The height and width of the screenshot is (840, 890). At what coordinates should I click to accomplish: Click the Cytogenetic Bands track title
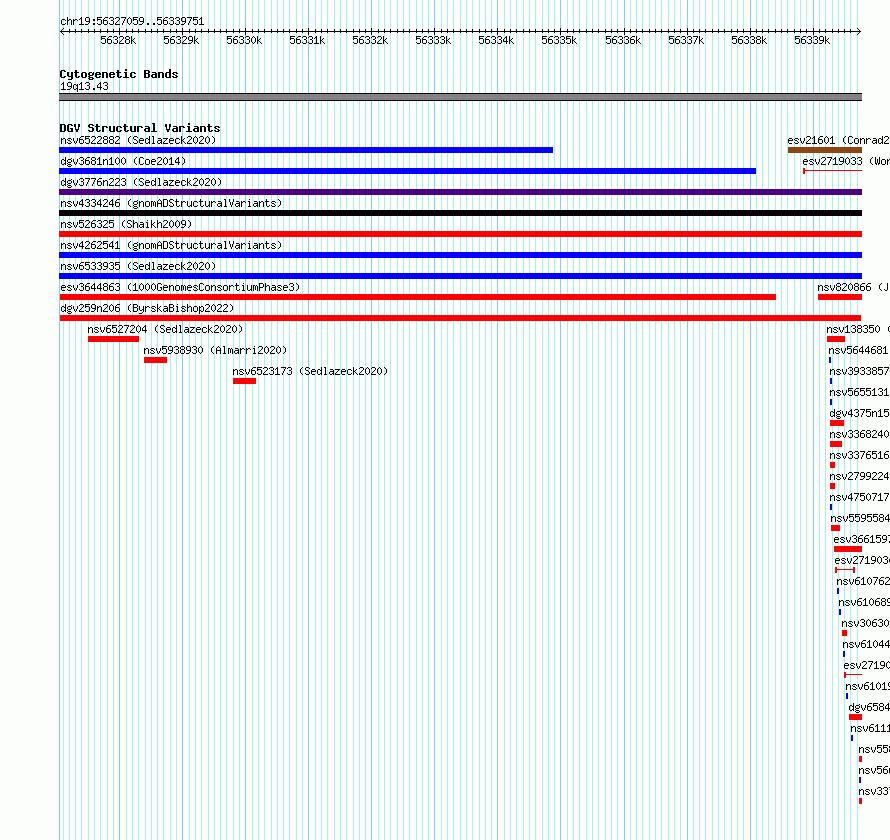click(x=119, y=74)
